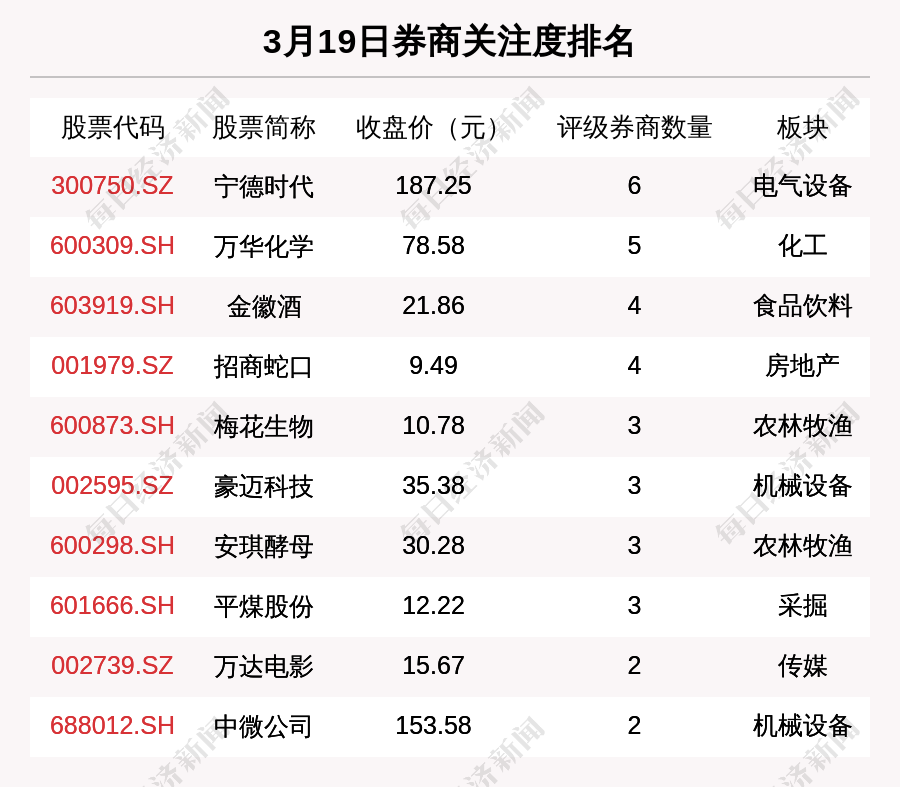This screenshot has height=787, width=900.
Task: Select the 板块 column header
Action: [x=802, y=128]
